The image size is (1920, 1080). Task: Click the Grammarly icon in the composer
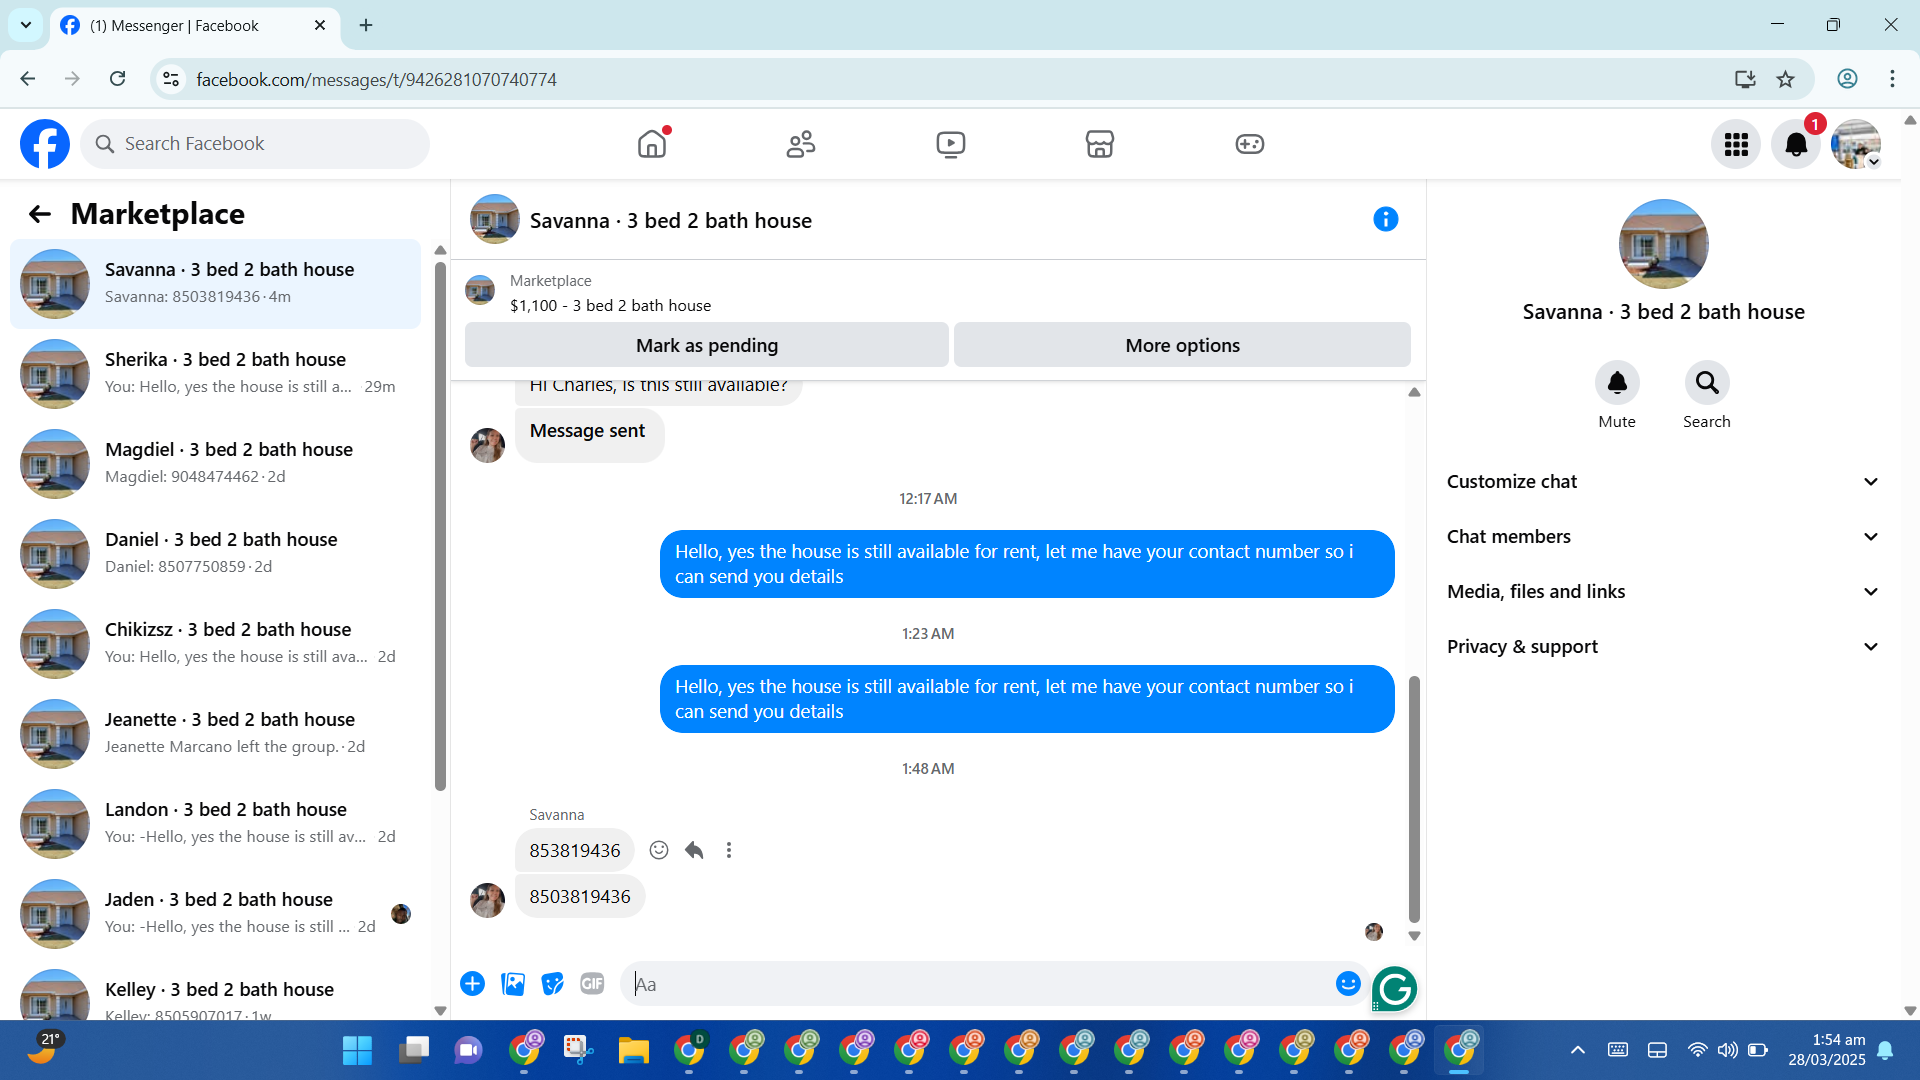point(1394,989)
